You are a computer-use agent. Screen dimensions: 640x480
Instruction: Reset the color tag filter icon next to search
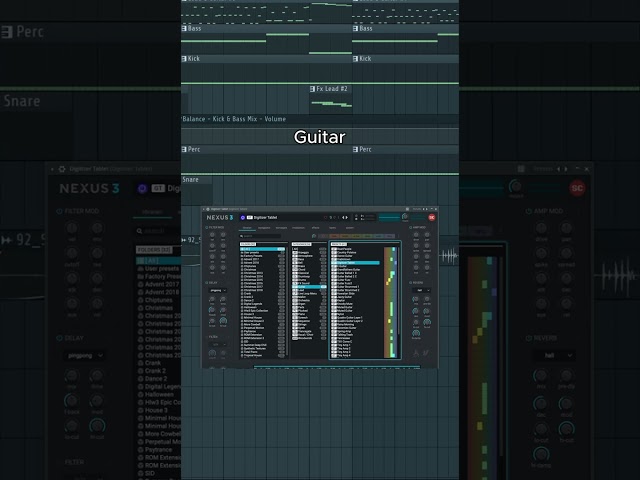click(x=314, y=236)
